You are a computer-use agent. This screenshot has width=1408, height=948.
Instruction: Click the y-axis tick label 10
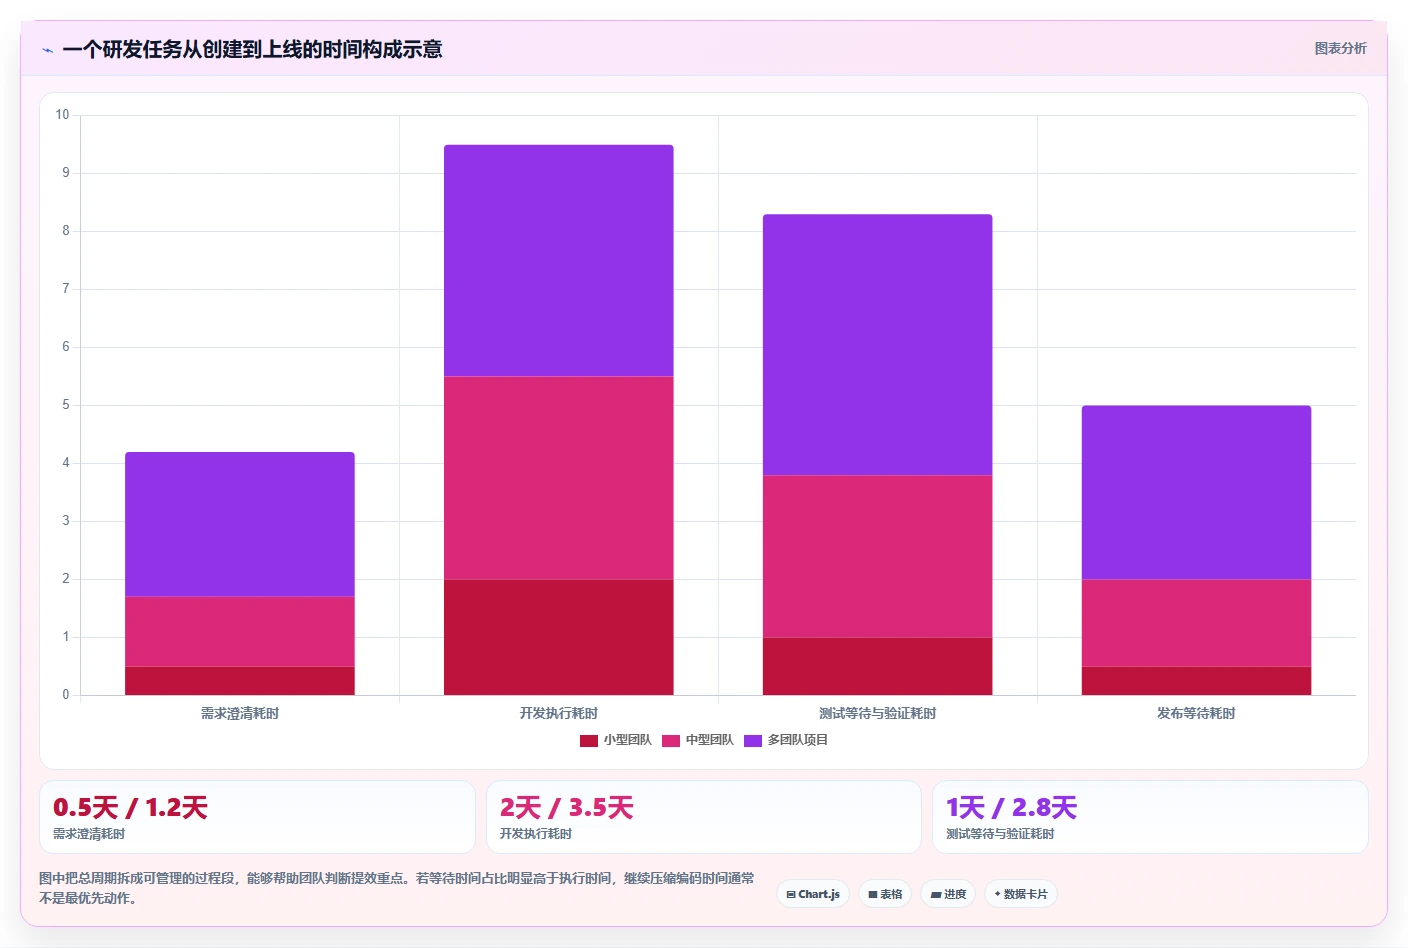coord(62,115)
